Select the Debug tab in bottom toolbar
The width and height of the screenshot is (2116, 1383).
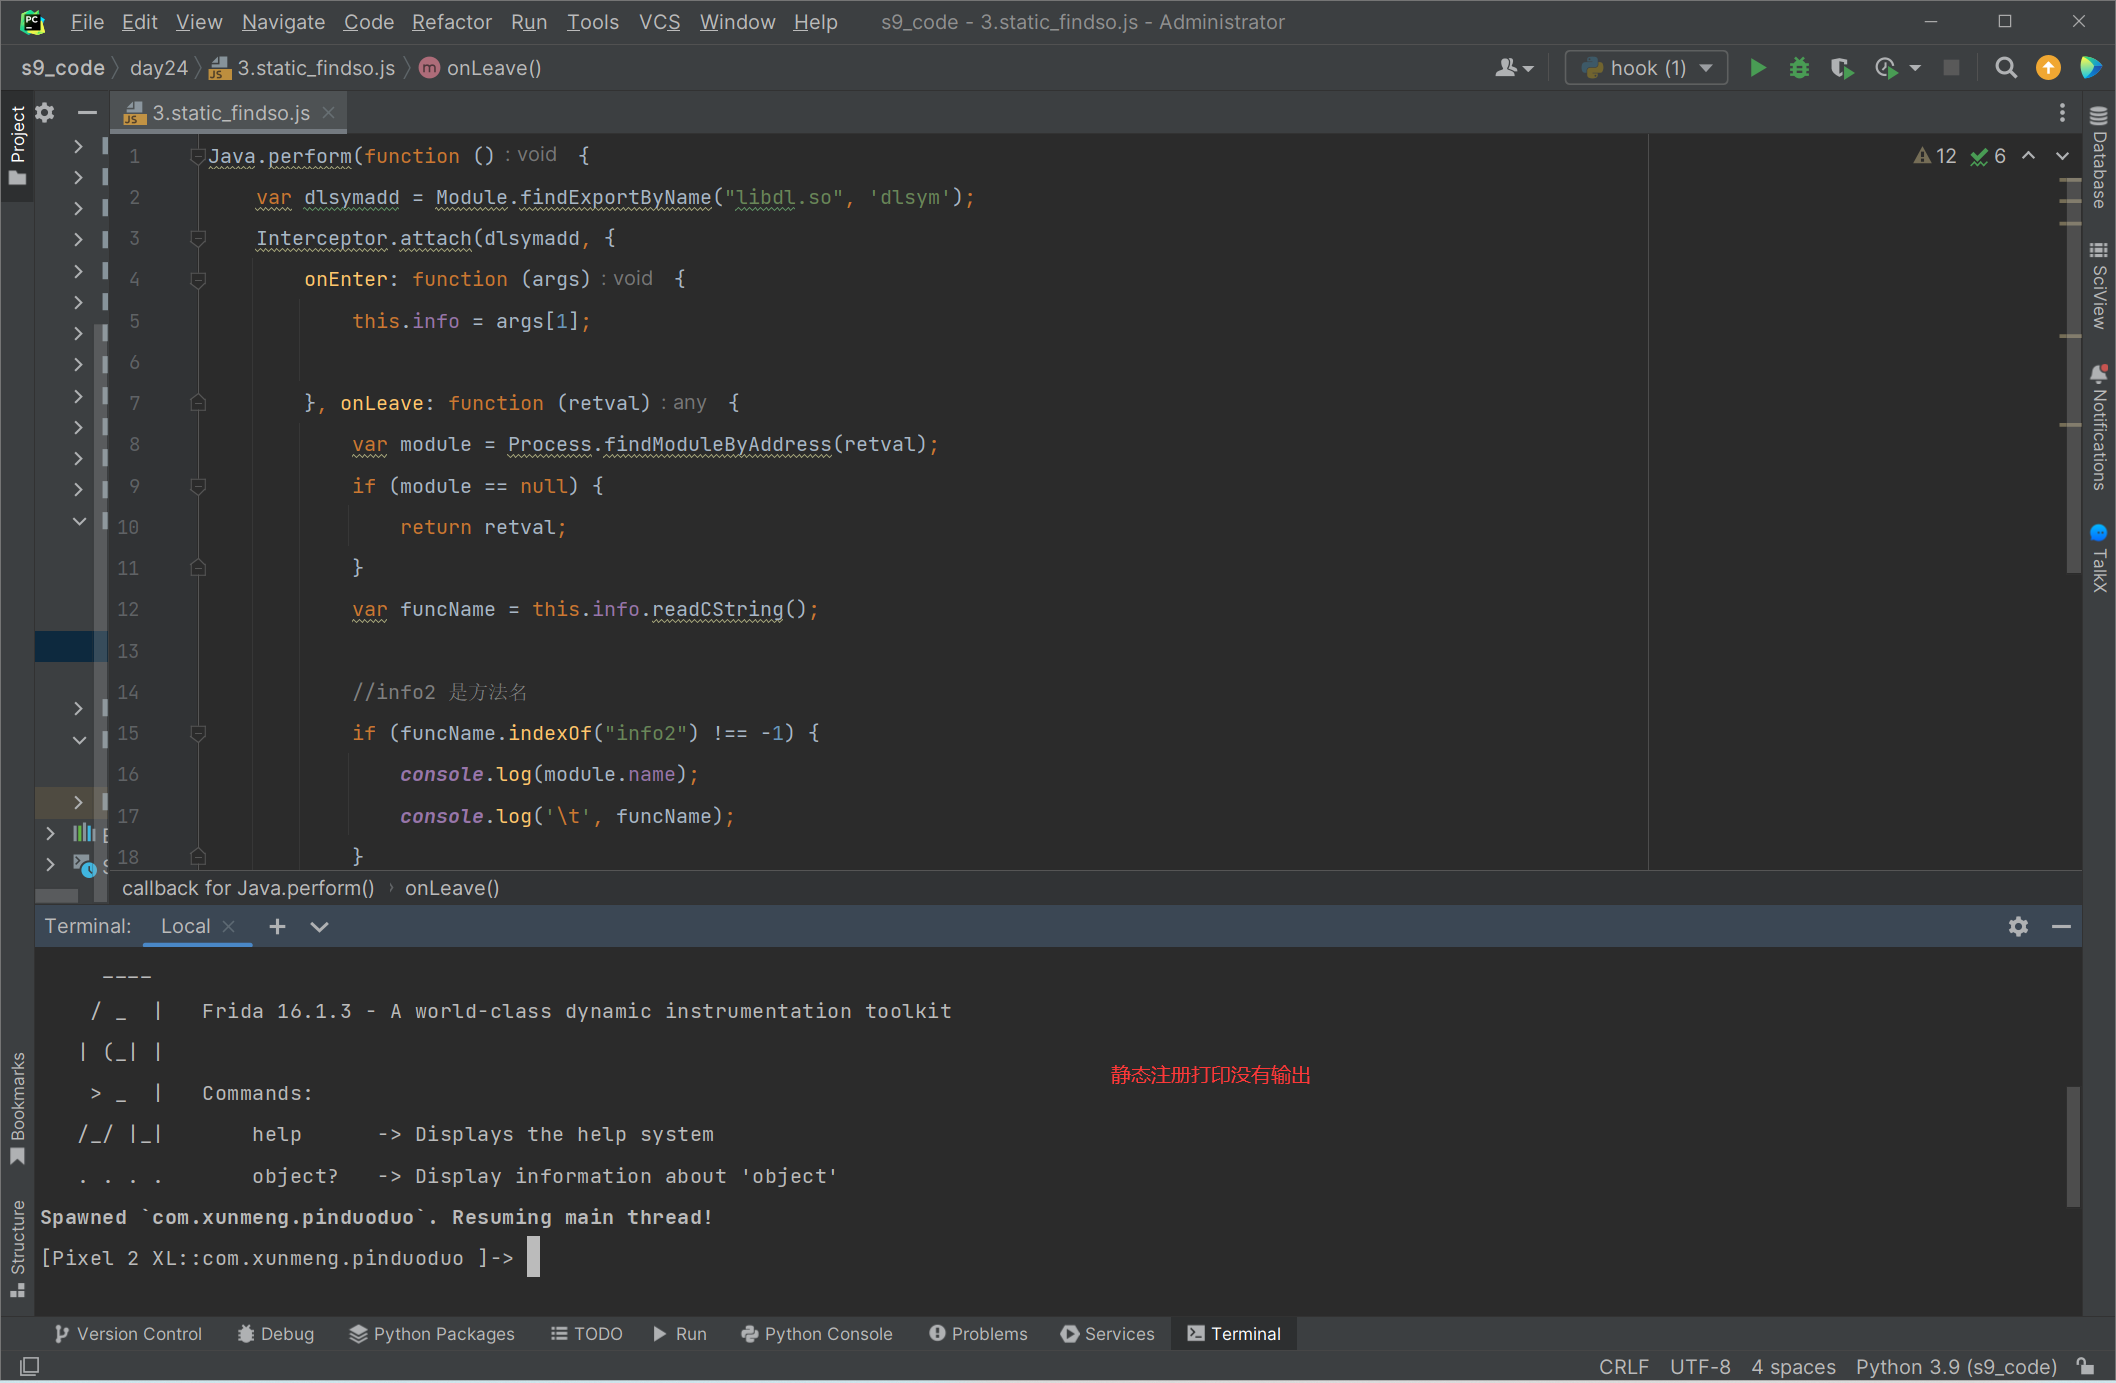point(275,1332)
